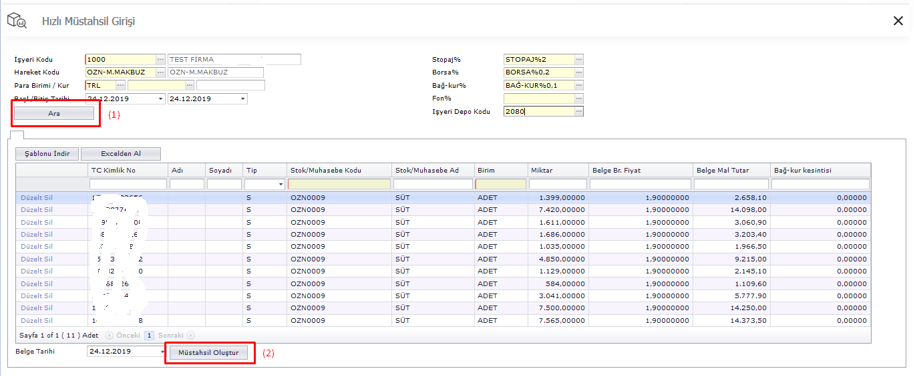The image size is (914, 376).
Task: Focus the Stopaj% field with STOPAJ%2
Action: point(538,59)
